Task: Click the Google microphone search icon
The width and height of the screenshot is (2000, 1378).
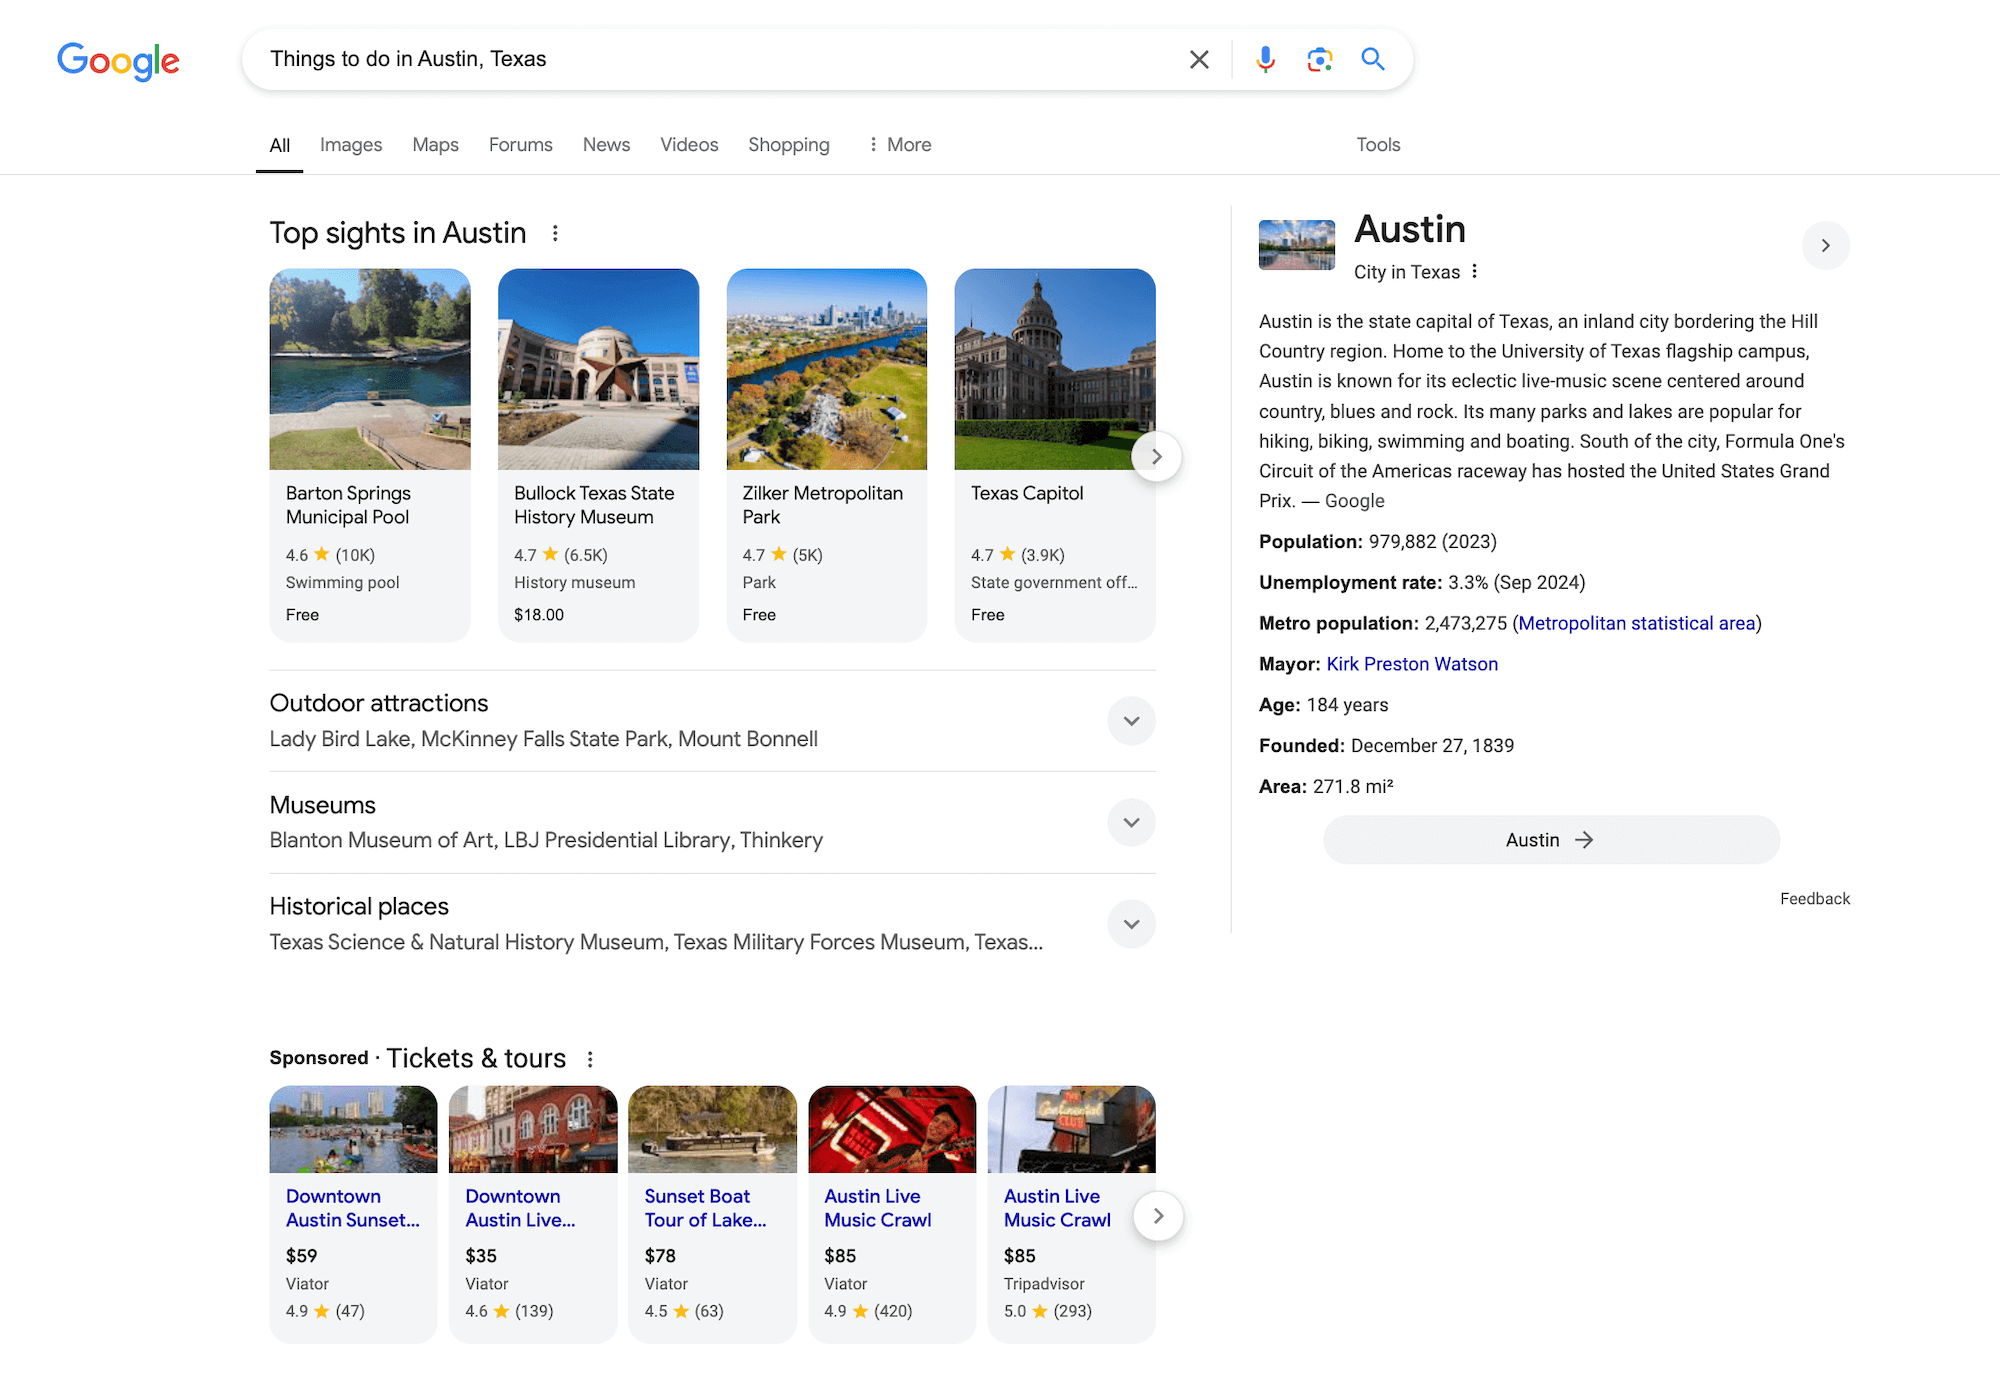Action: click(1266, 59)
